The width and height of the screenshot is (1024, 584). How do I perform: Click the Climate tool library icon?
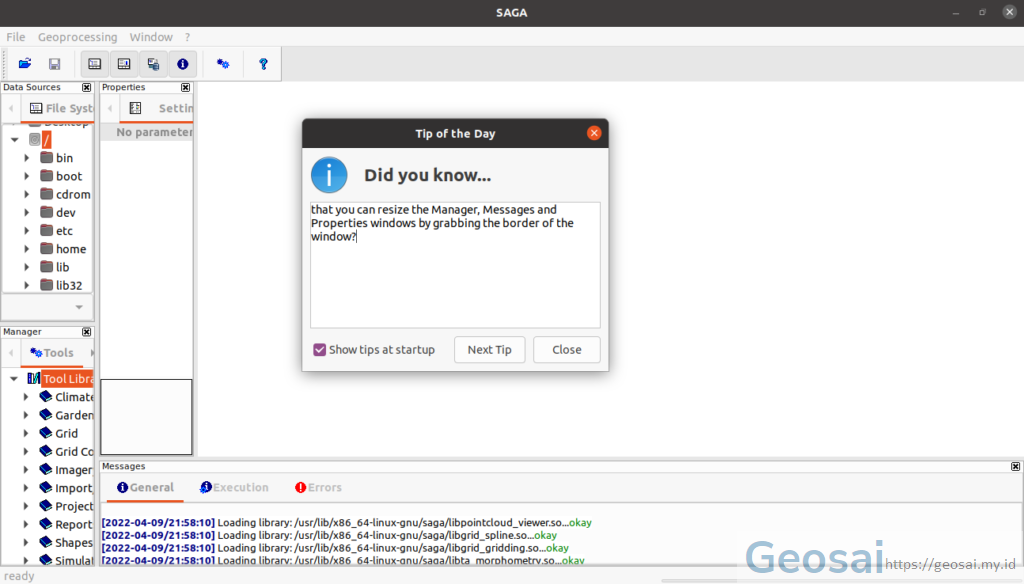click(x=46, y=397)
